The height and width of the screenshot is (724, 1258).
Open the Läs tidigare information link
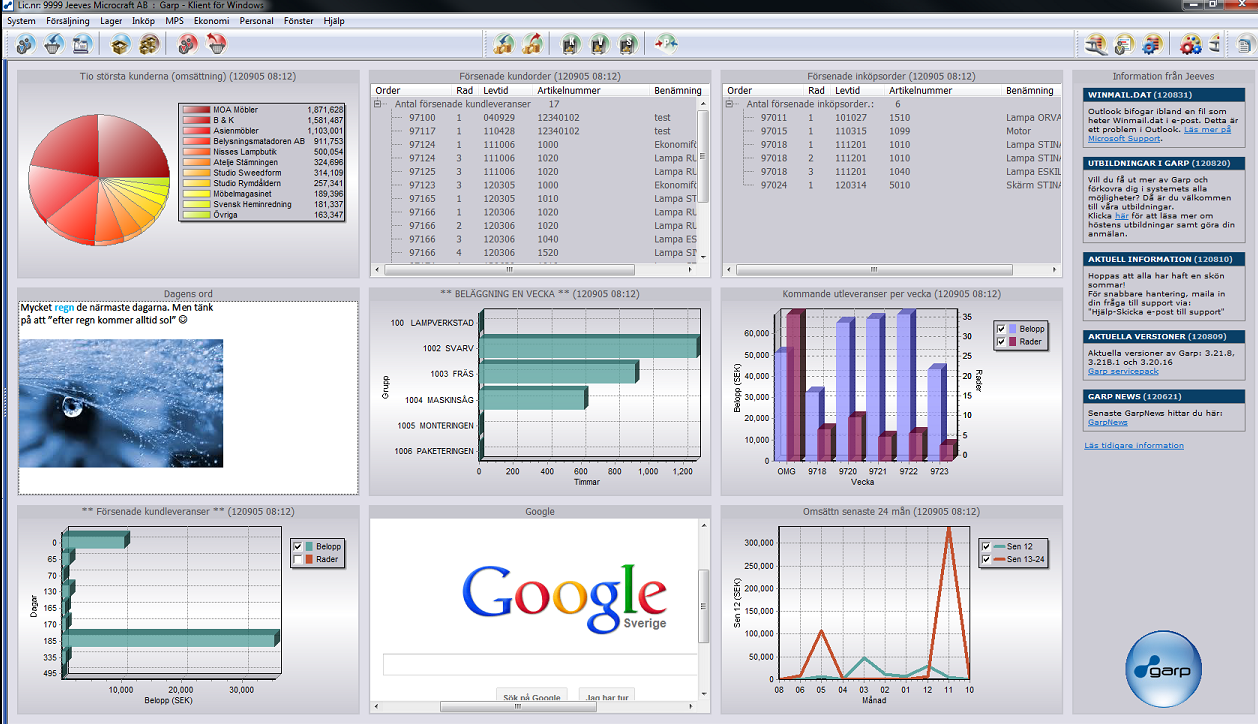click(1134, 446)
